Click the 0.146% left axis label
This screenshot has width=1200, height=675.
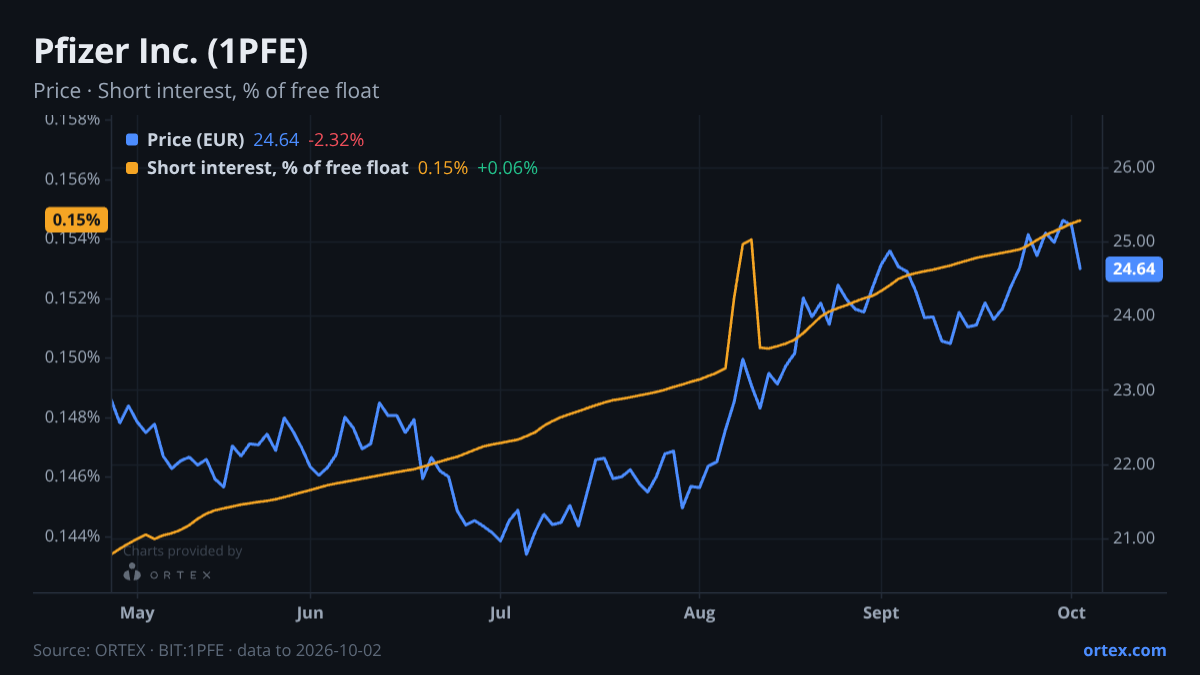coord(72,476)
